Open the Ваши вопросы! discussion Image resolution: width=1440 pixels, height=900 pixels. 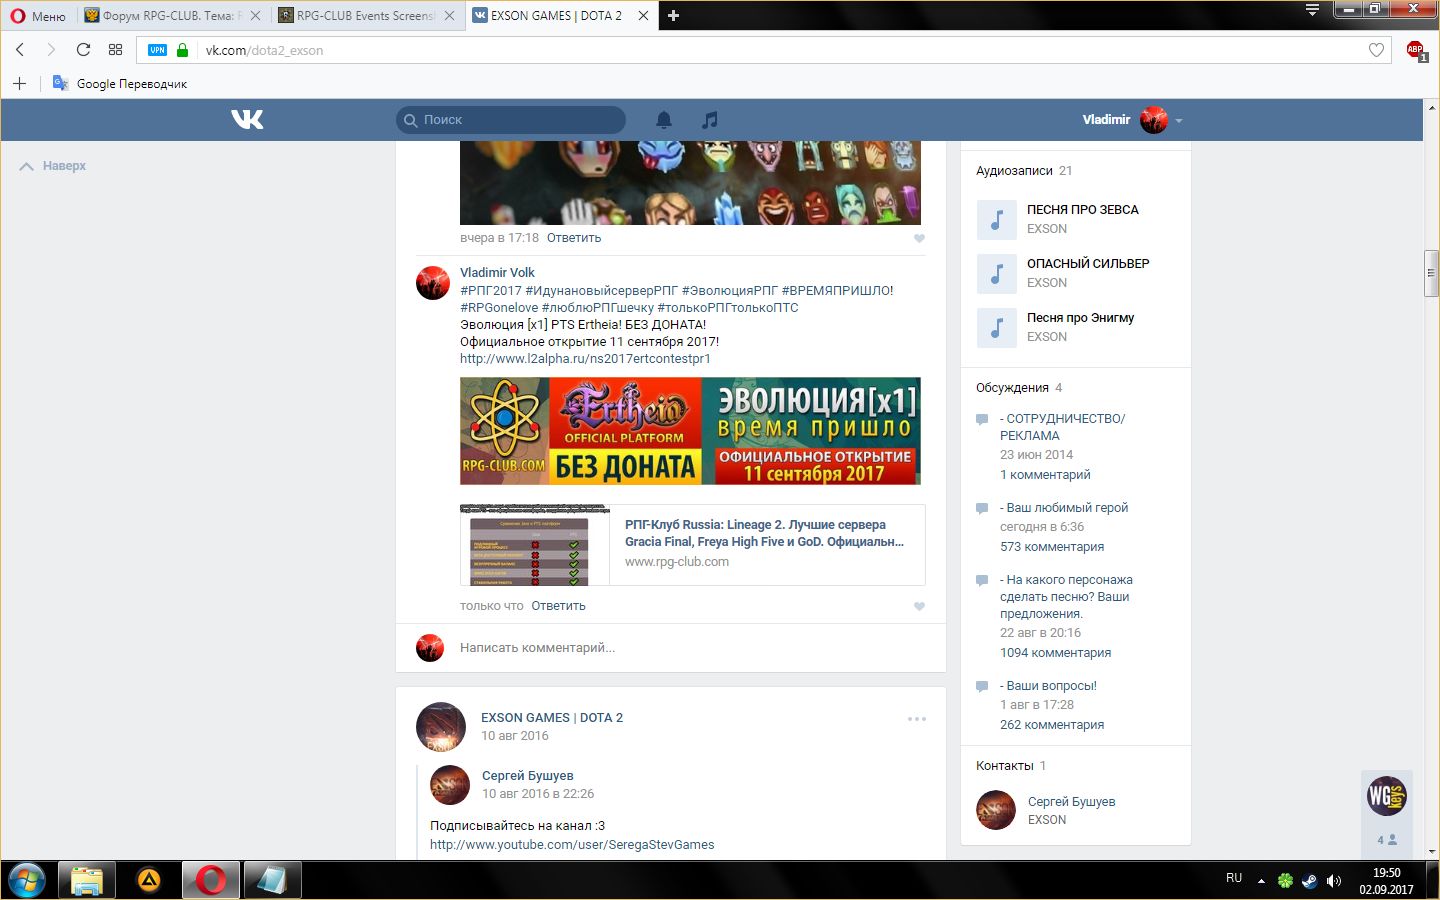1048,686
